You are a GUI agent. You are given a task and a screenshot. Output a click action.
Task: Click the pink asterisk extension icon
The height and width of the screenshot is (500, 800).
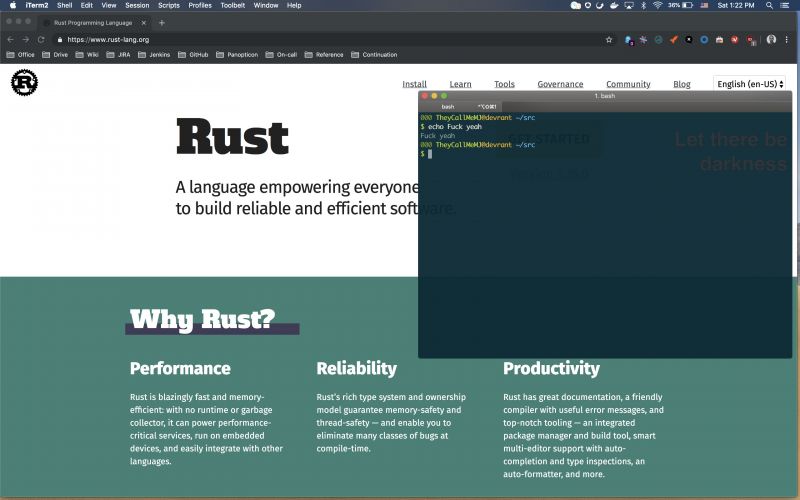click(643, 39)
